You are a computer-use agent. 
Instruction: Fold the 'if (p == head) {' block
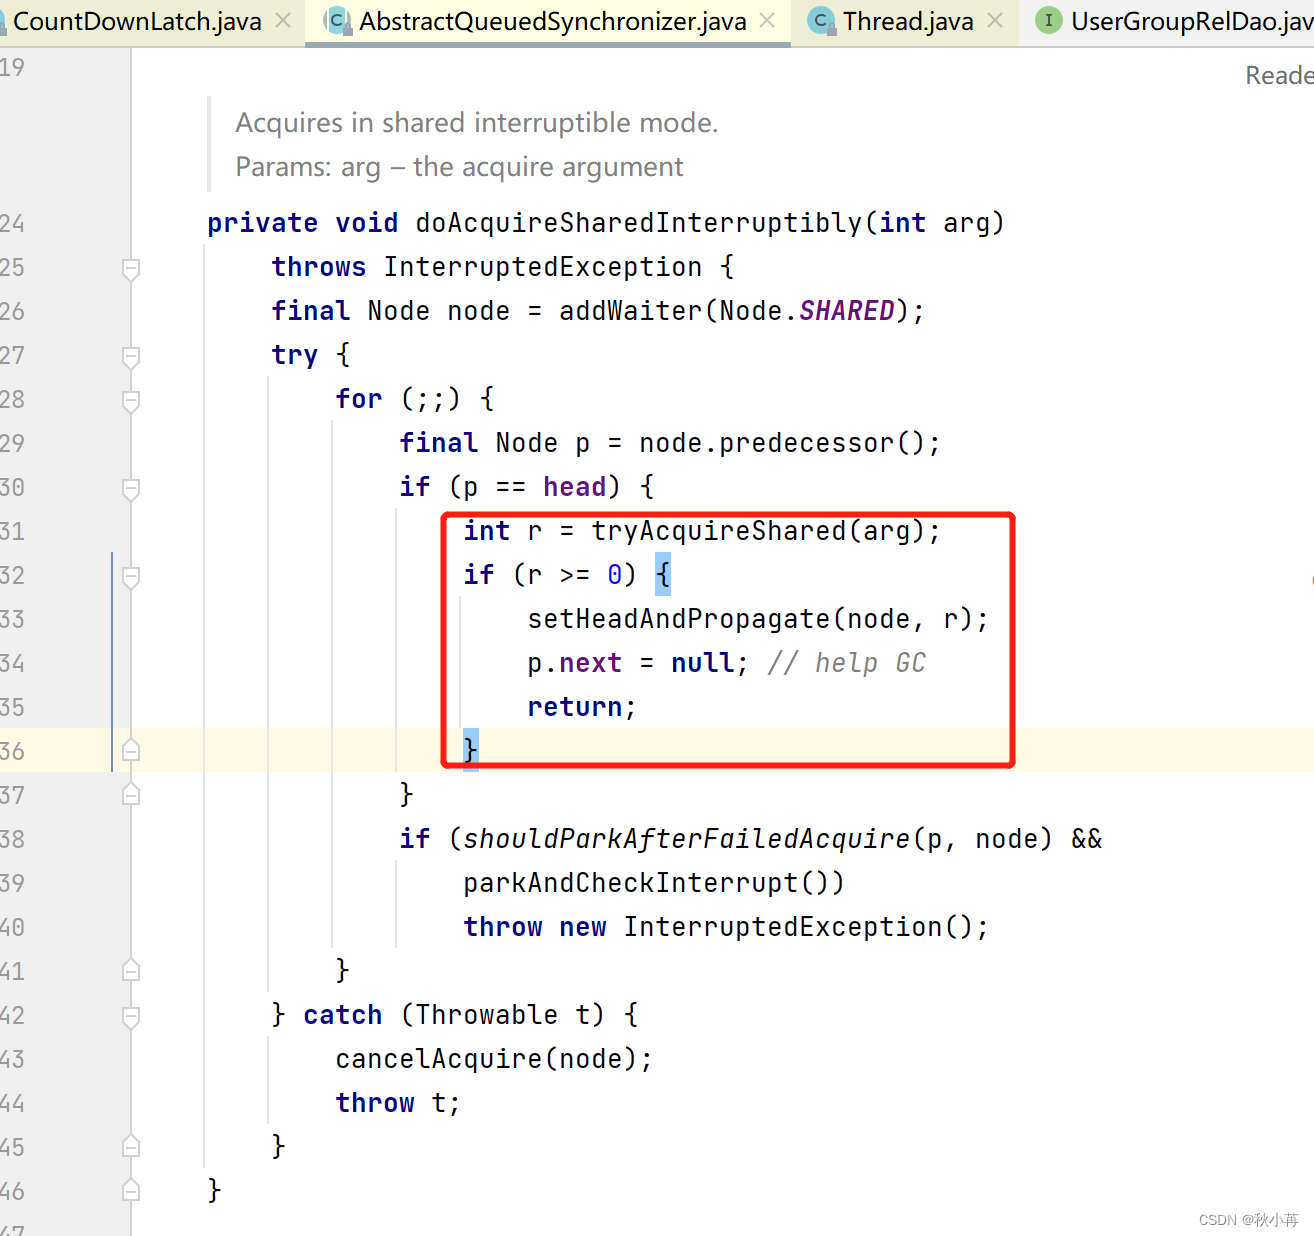131,488
